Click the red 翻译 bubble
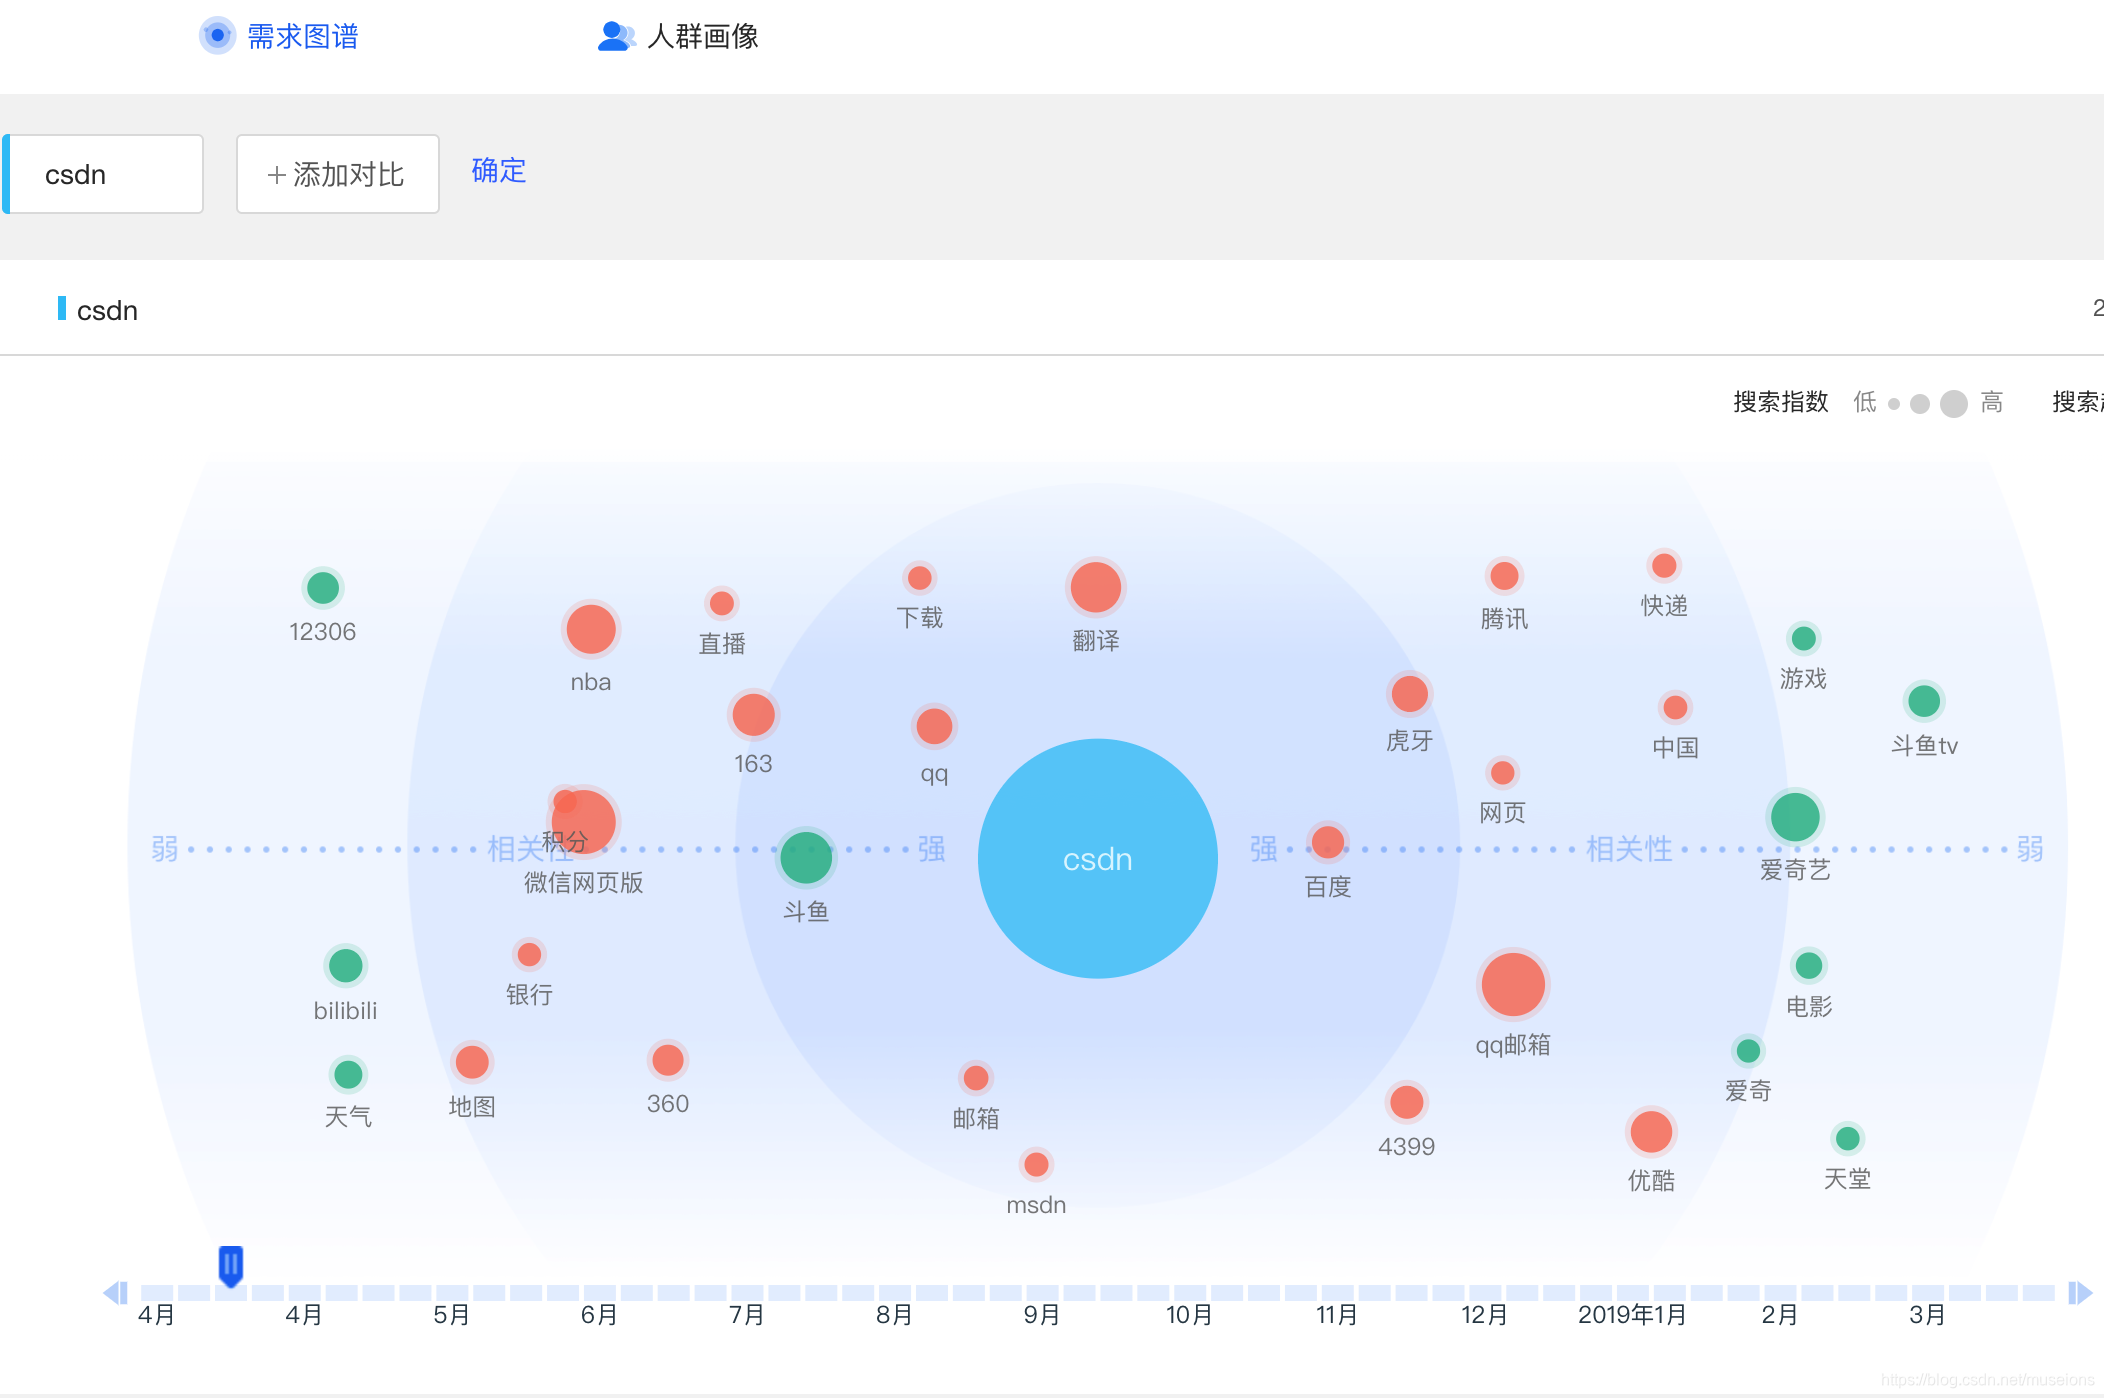 [x=1095, y=587]
